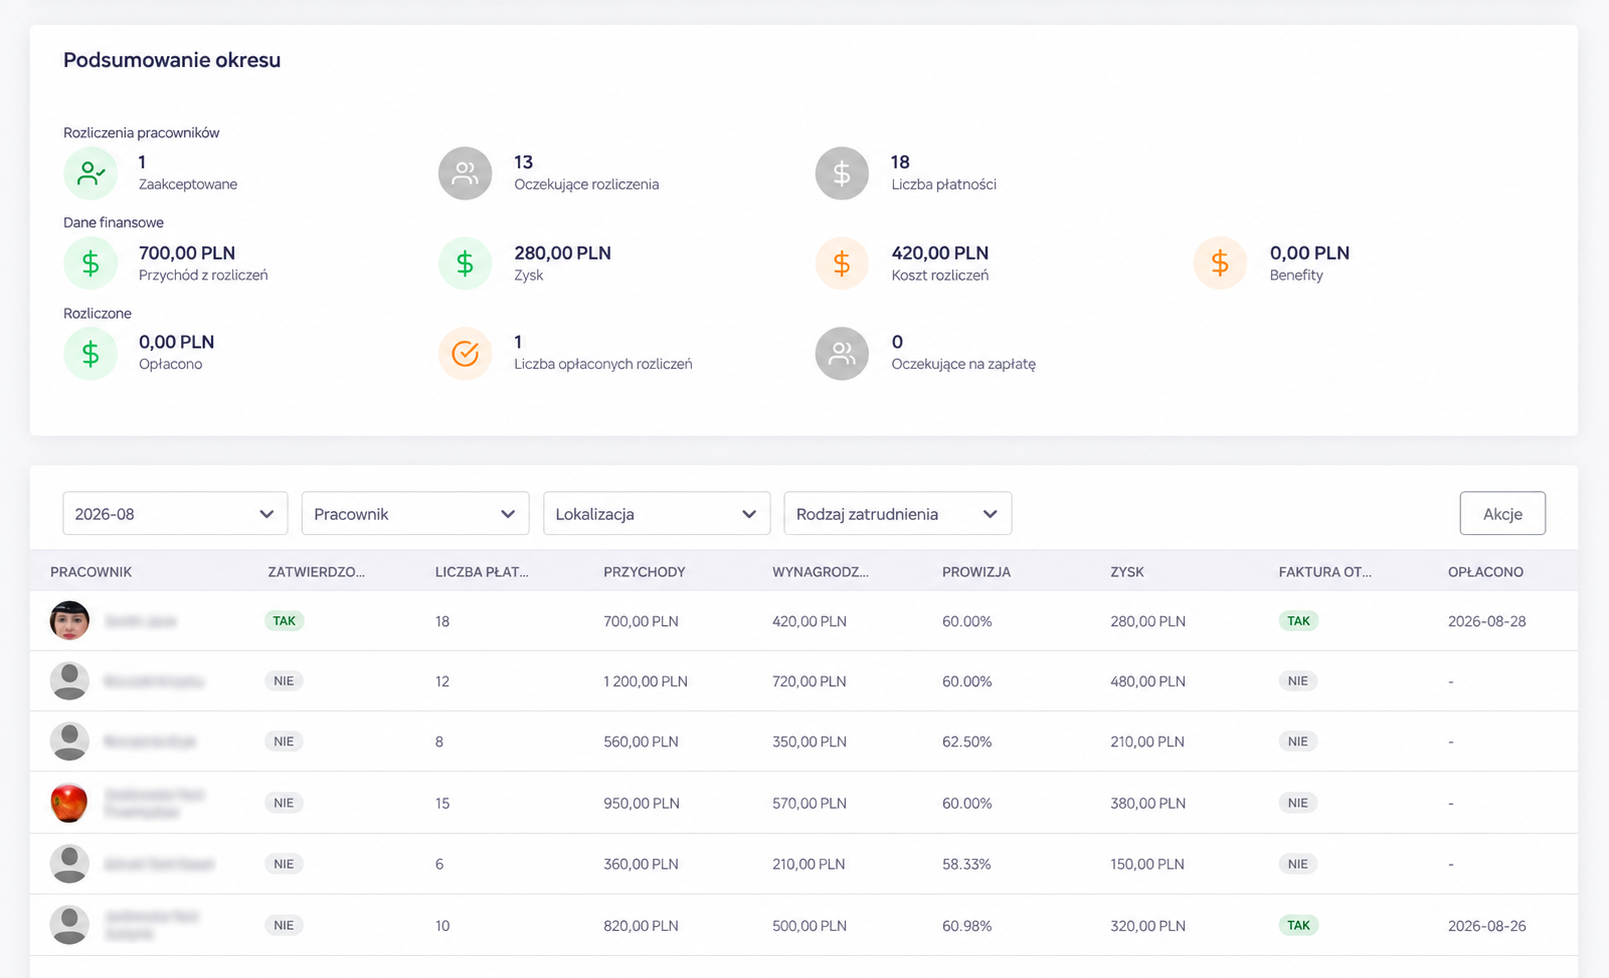Screen dimensions: 1609x978
Task: Click the default avatar in the 560,00 PLN row
Action: (70, 741)
